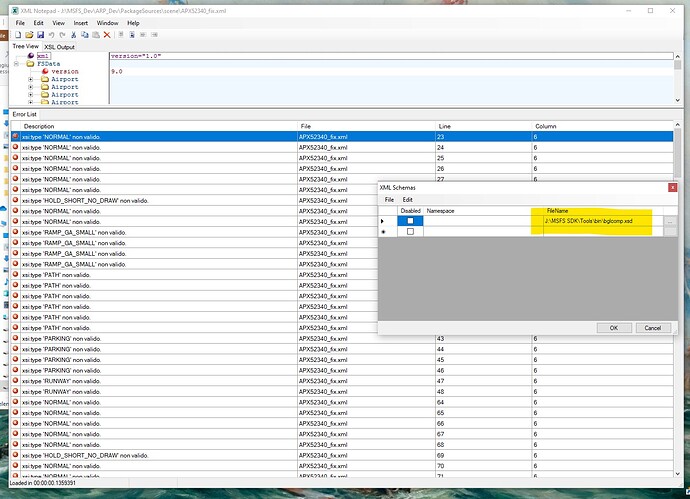This screenshot has width=690, height=499.
Task: Select the version attribute in the tree
Action: (x=65, y=71)
